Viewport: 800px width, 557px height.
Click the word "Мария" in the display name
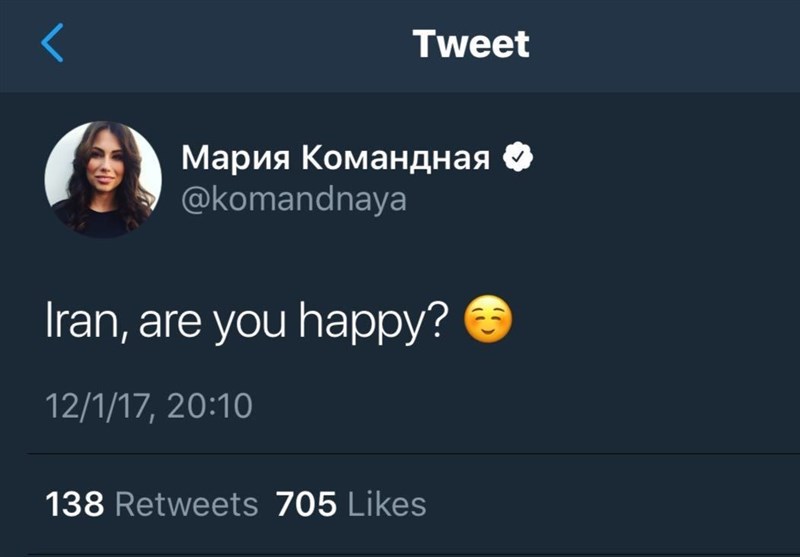coord(234,158)
